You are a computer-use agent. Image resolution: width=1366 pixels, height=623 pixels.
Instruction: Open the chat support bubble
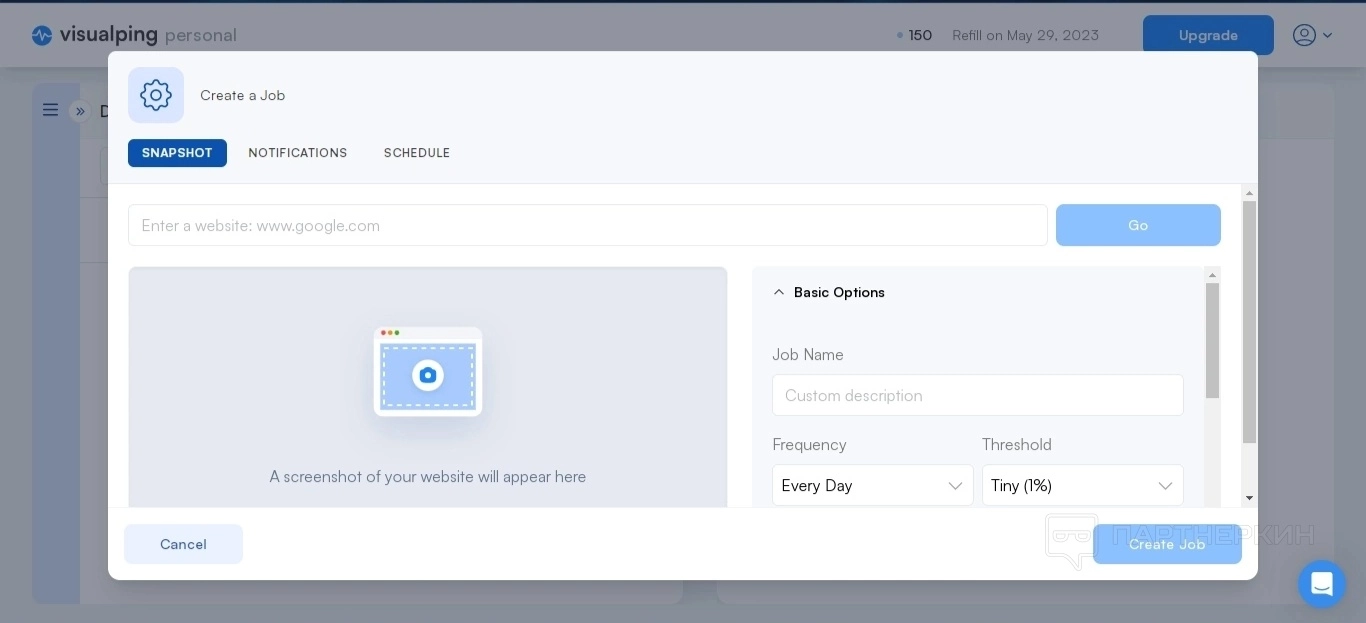[x=1321, y=584]
